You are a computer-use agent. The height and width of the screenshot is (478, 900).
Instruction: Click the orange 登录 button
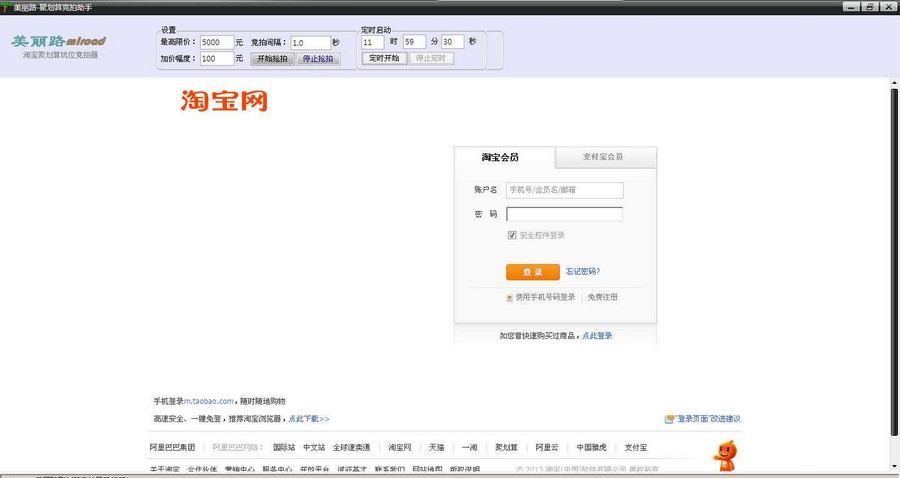[532, 272]
